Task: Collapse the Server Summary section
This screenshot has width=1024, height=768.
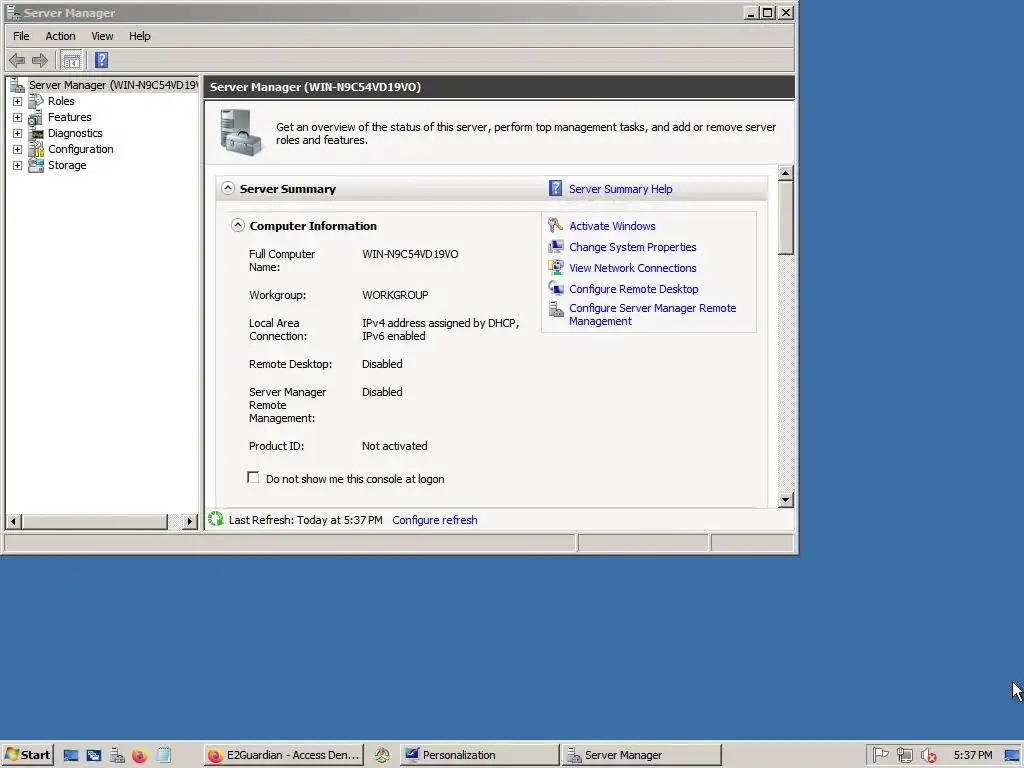Action: (x=227, y=188)
